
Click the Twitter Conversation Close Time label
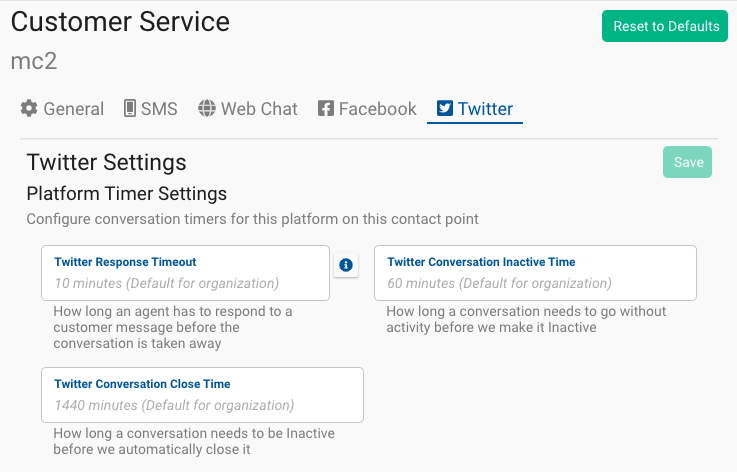142,384
